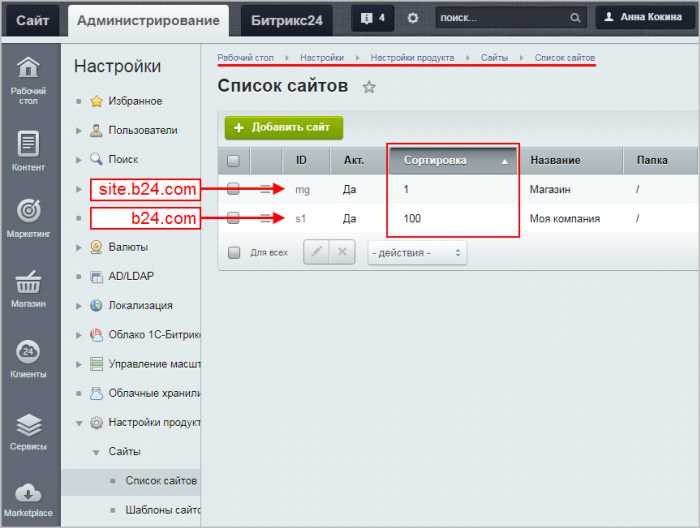Follow the Сайты breadcrumb link
The image size is (700, 528).
pos(494,58)
